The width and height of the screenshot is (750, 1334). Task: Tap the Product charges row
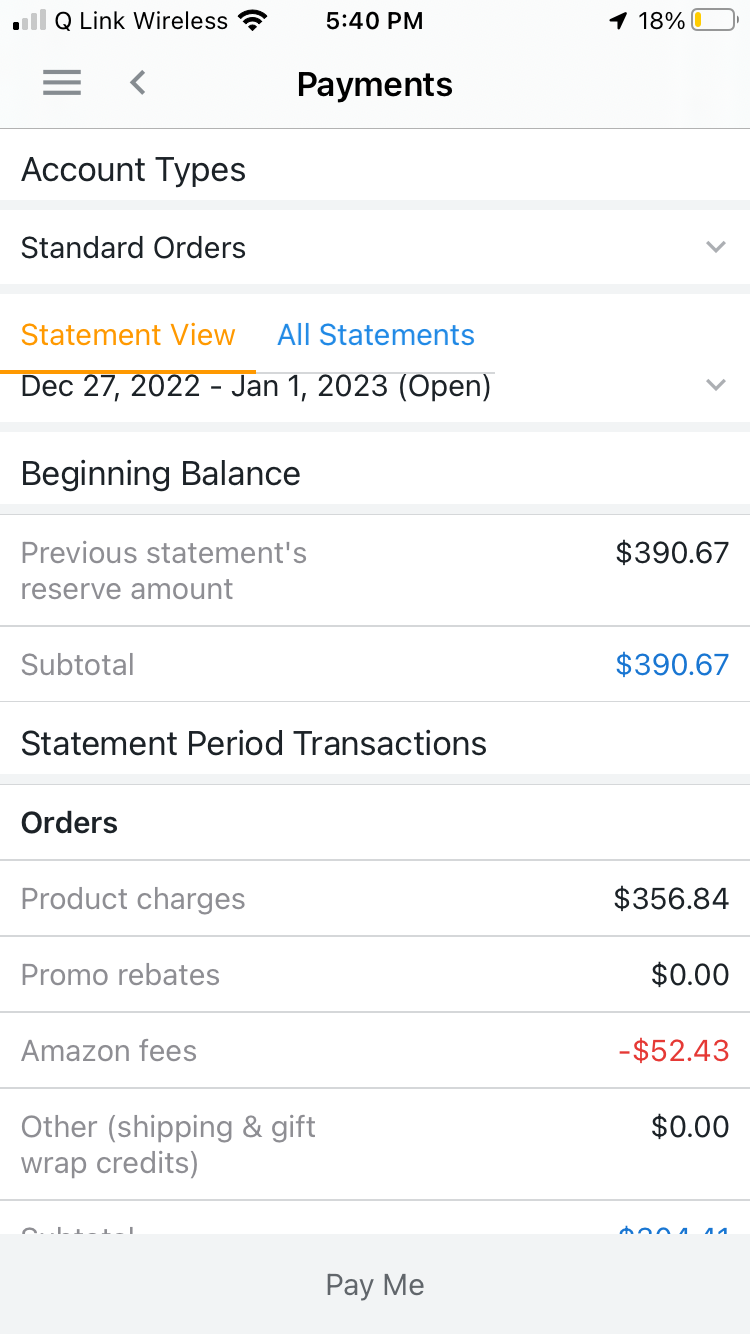[375, 898]
